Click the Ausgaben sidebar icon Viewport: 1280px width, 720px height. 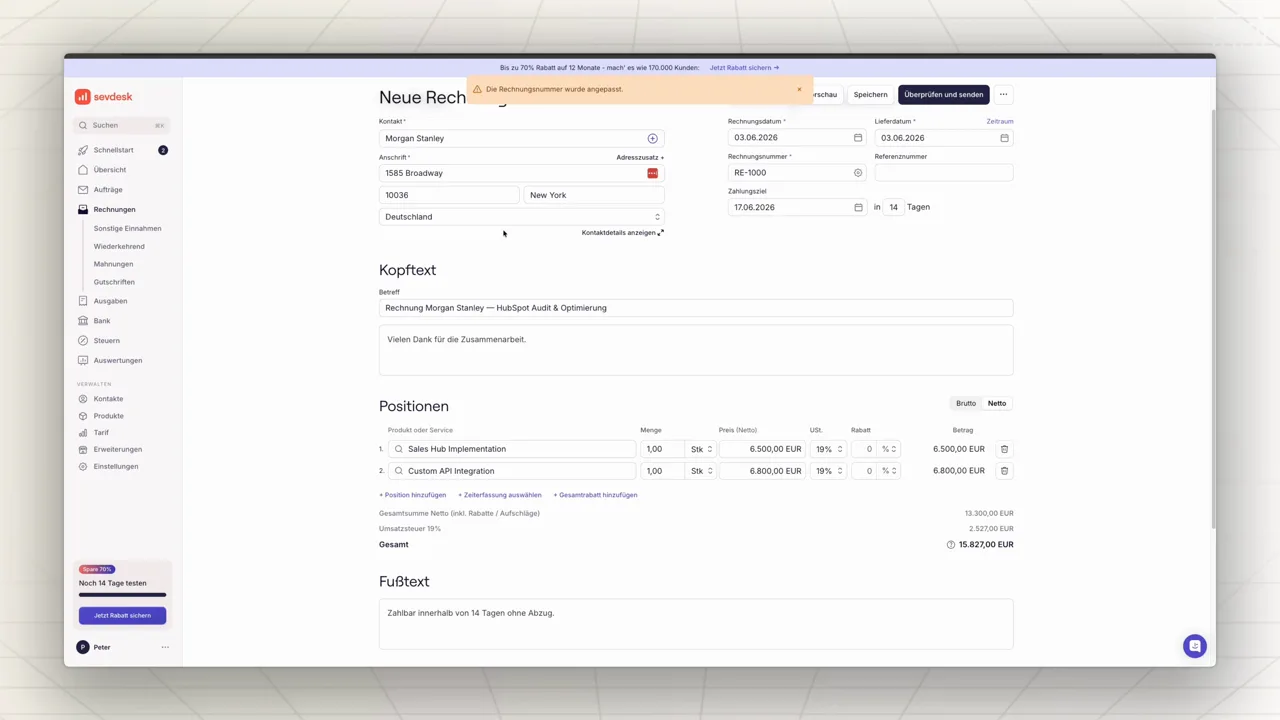point(83,301)
